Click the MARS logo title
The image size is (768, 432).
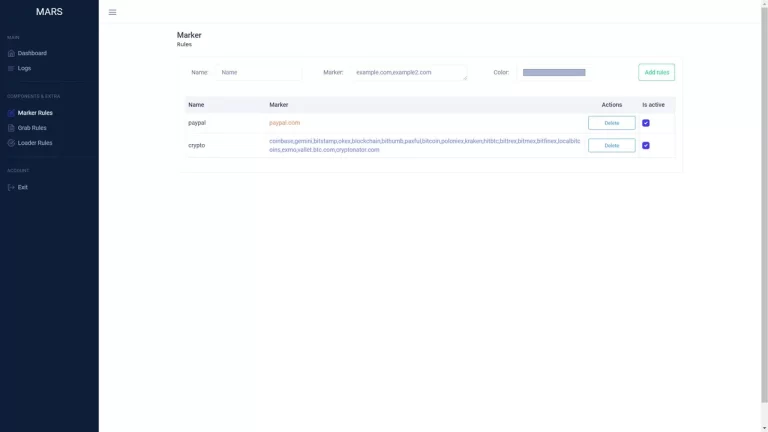pos(49,12)
